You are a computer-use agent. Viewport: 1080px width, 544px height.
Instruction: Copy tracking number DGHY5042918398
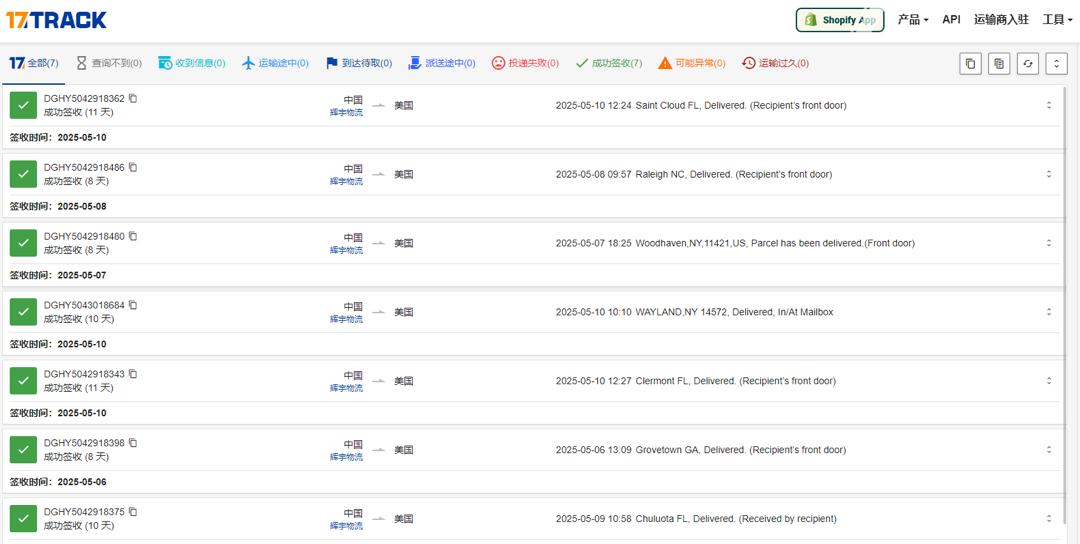(133, 443)
